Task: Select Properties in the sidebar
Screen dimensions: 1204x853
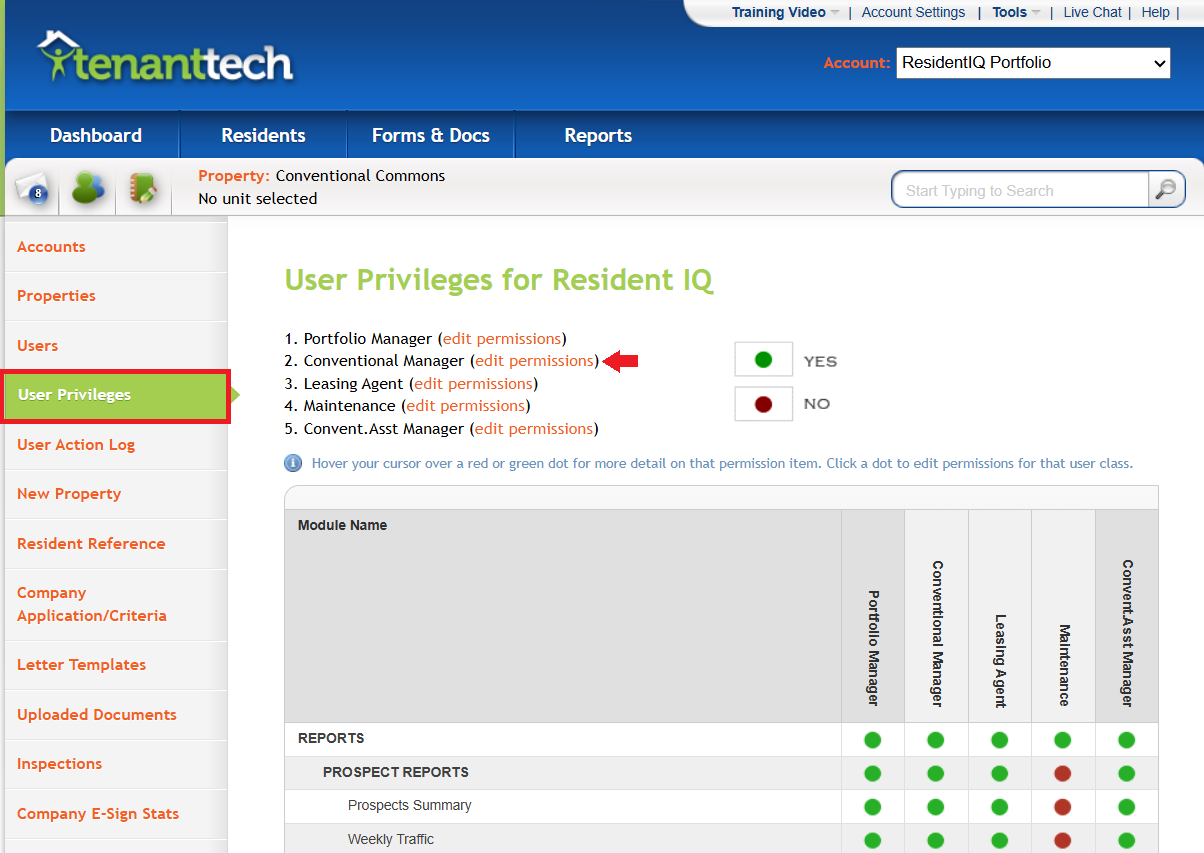Action: coord(56,296)
